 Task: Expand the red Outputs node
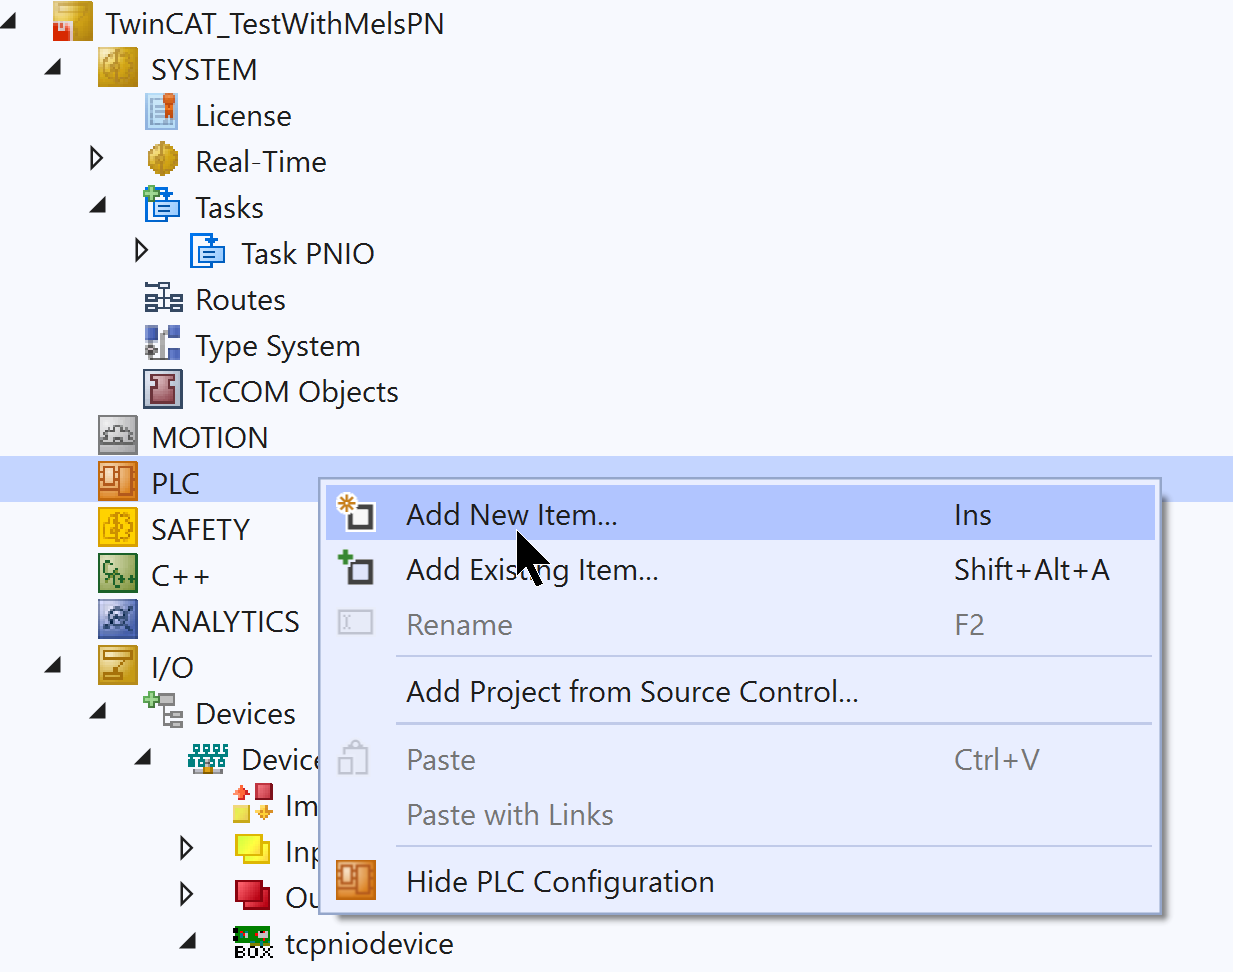tap(186, 894)
